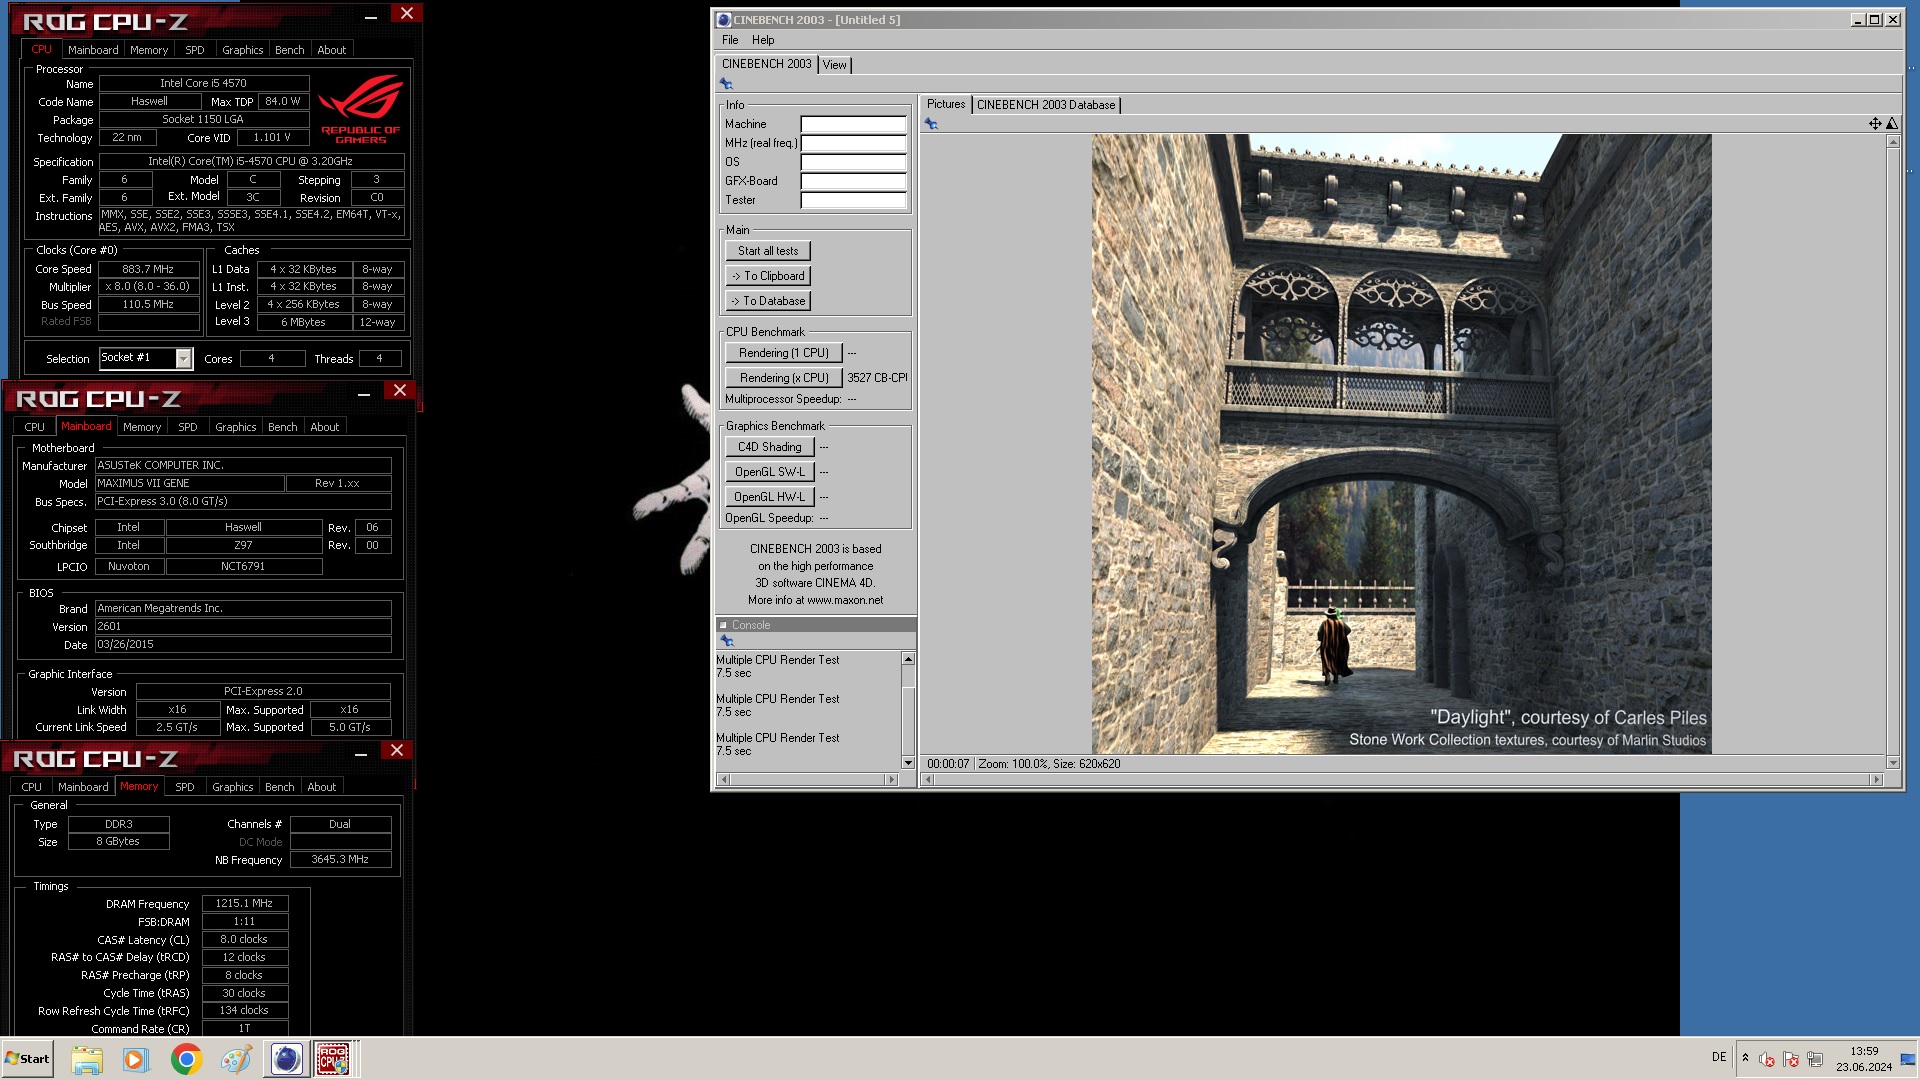
Task: Click the network tray icon
Action: (1815, 1060)
